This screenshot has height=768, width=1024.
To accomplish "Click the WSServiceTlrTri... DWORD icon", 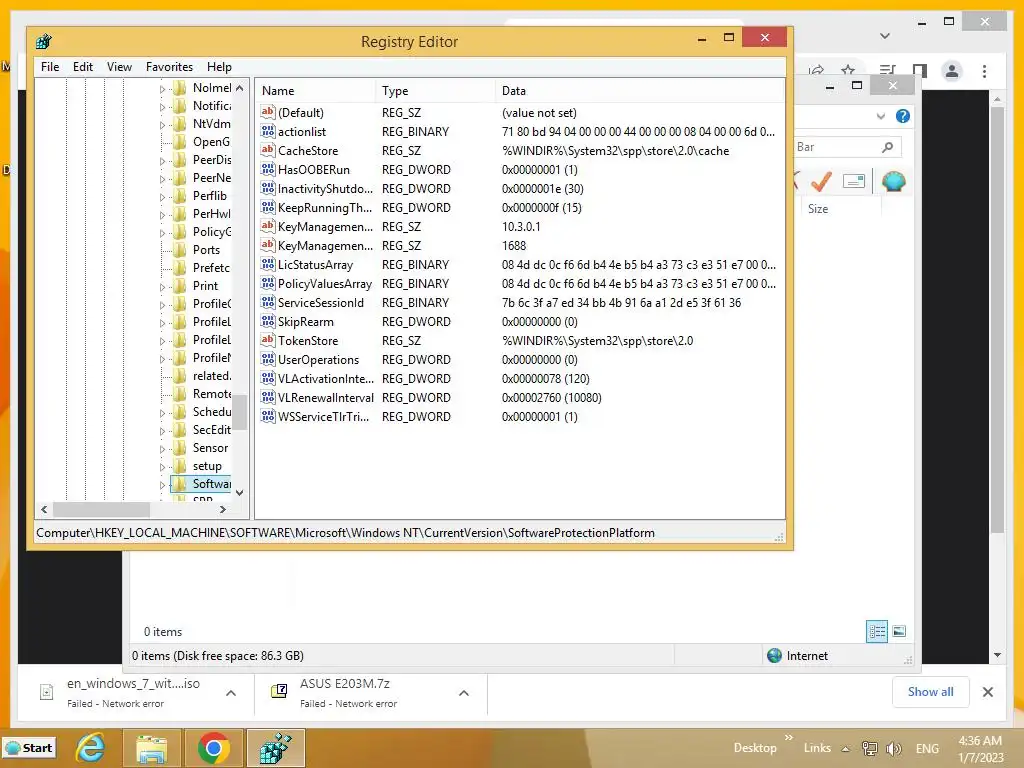I will (268, 415).
